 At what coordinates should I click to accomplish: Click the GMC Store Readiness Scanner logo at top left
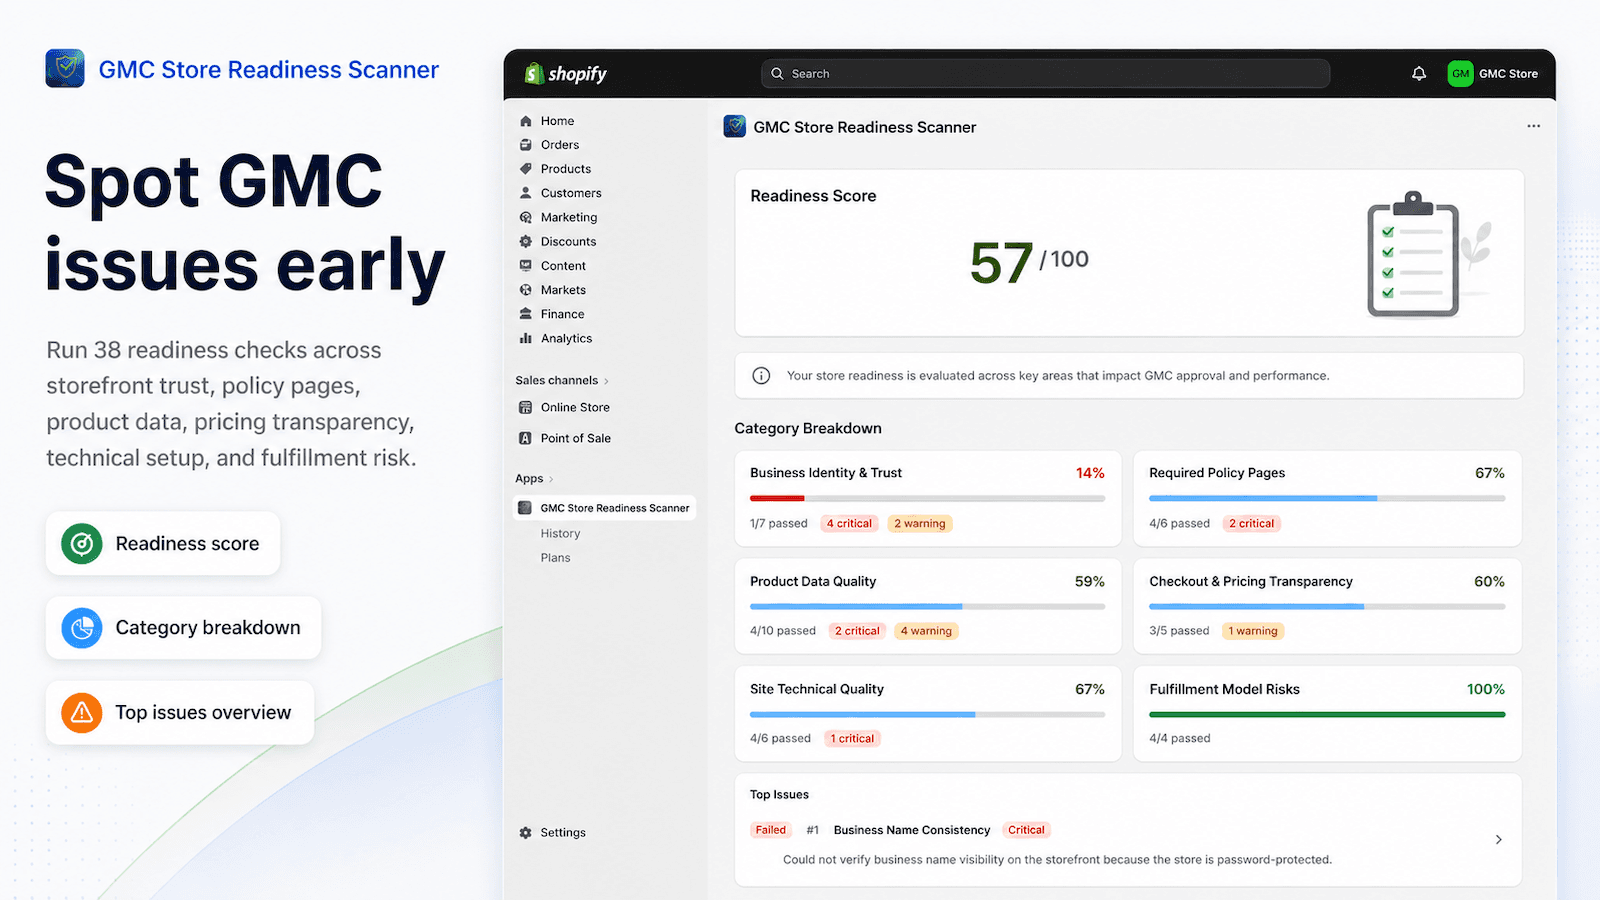click(65, 69)
